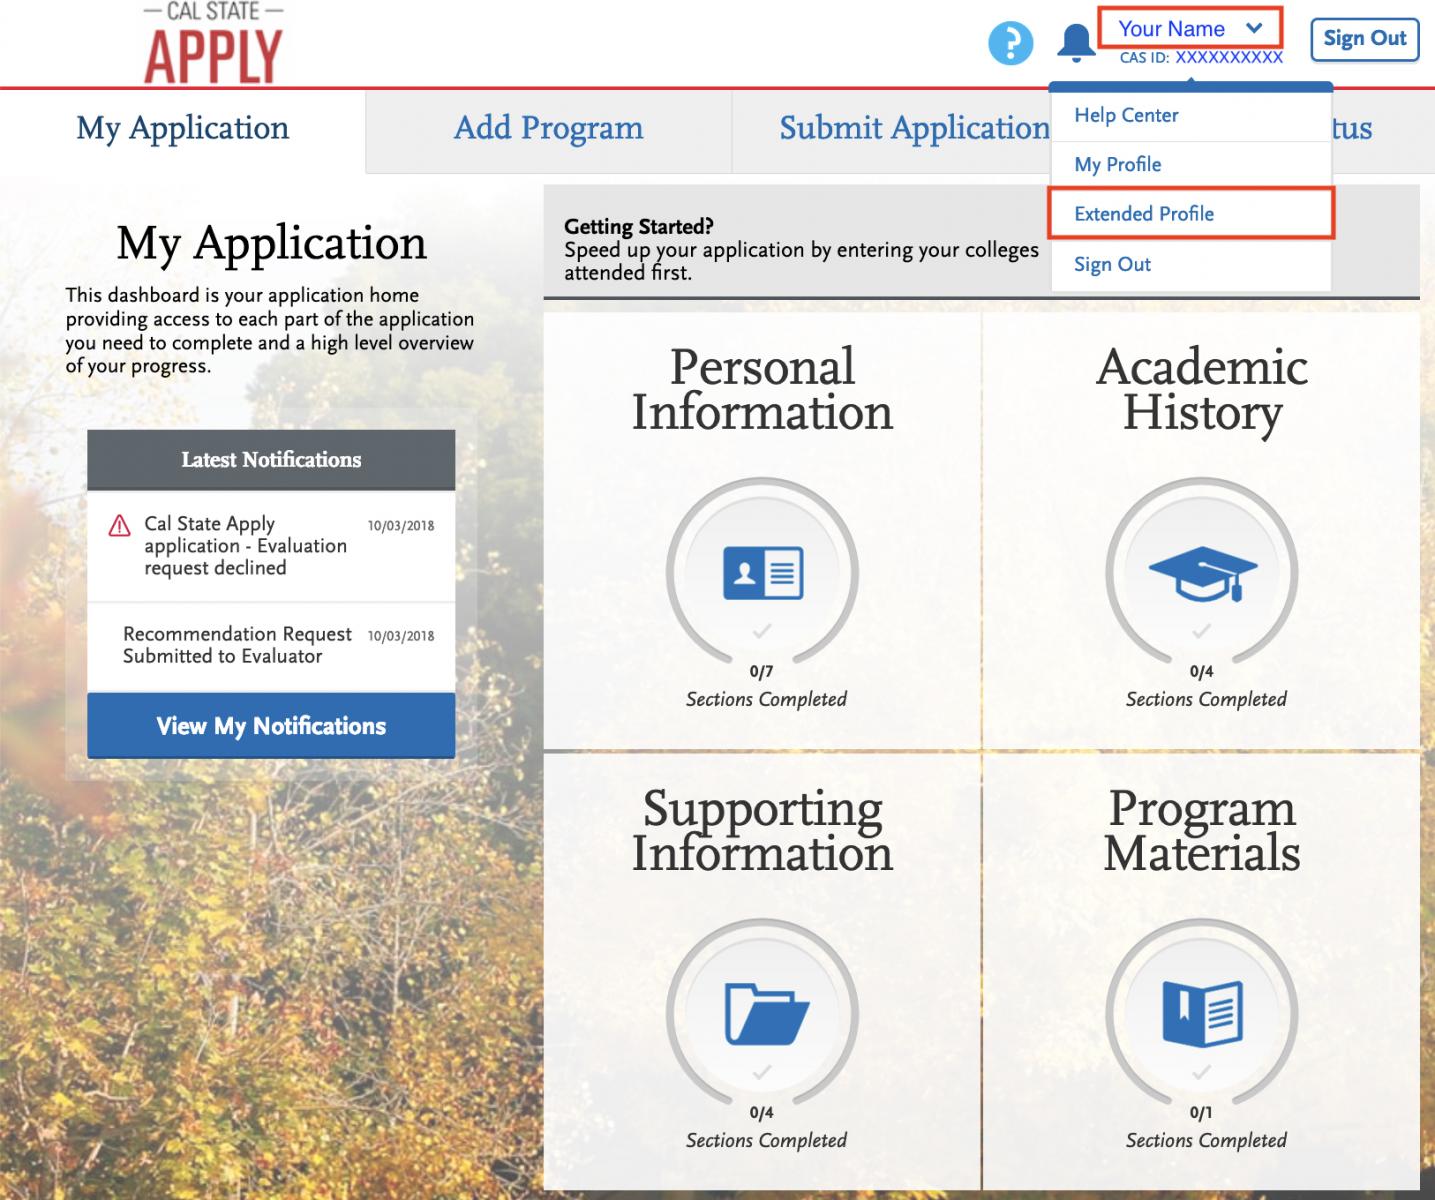The height and width of the screenshot is (1200, 1435).
Task: Click the Cal State Apply logo
Action: click(x=212, y=40)
